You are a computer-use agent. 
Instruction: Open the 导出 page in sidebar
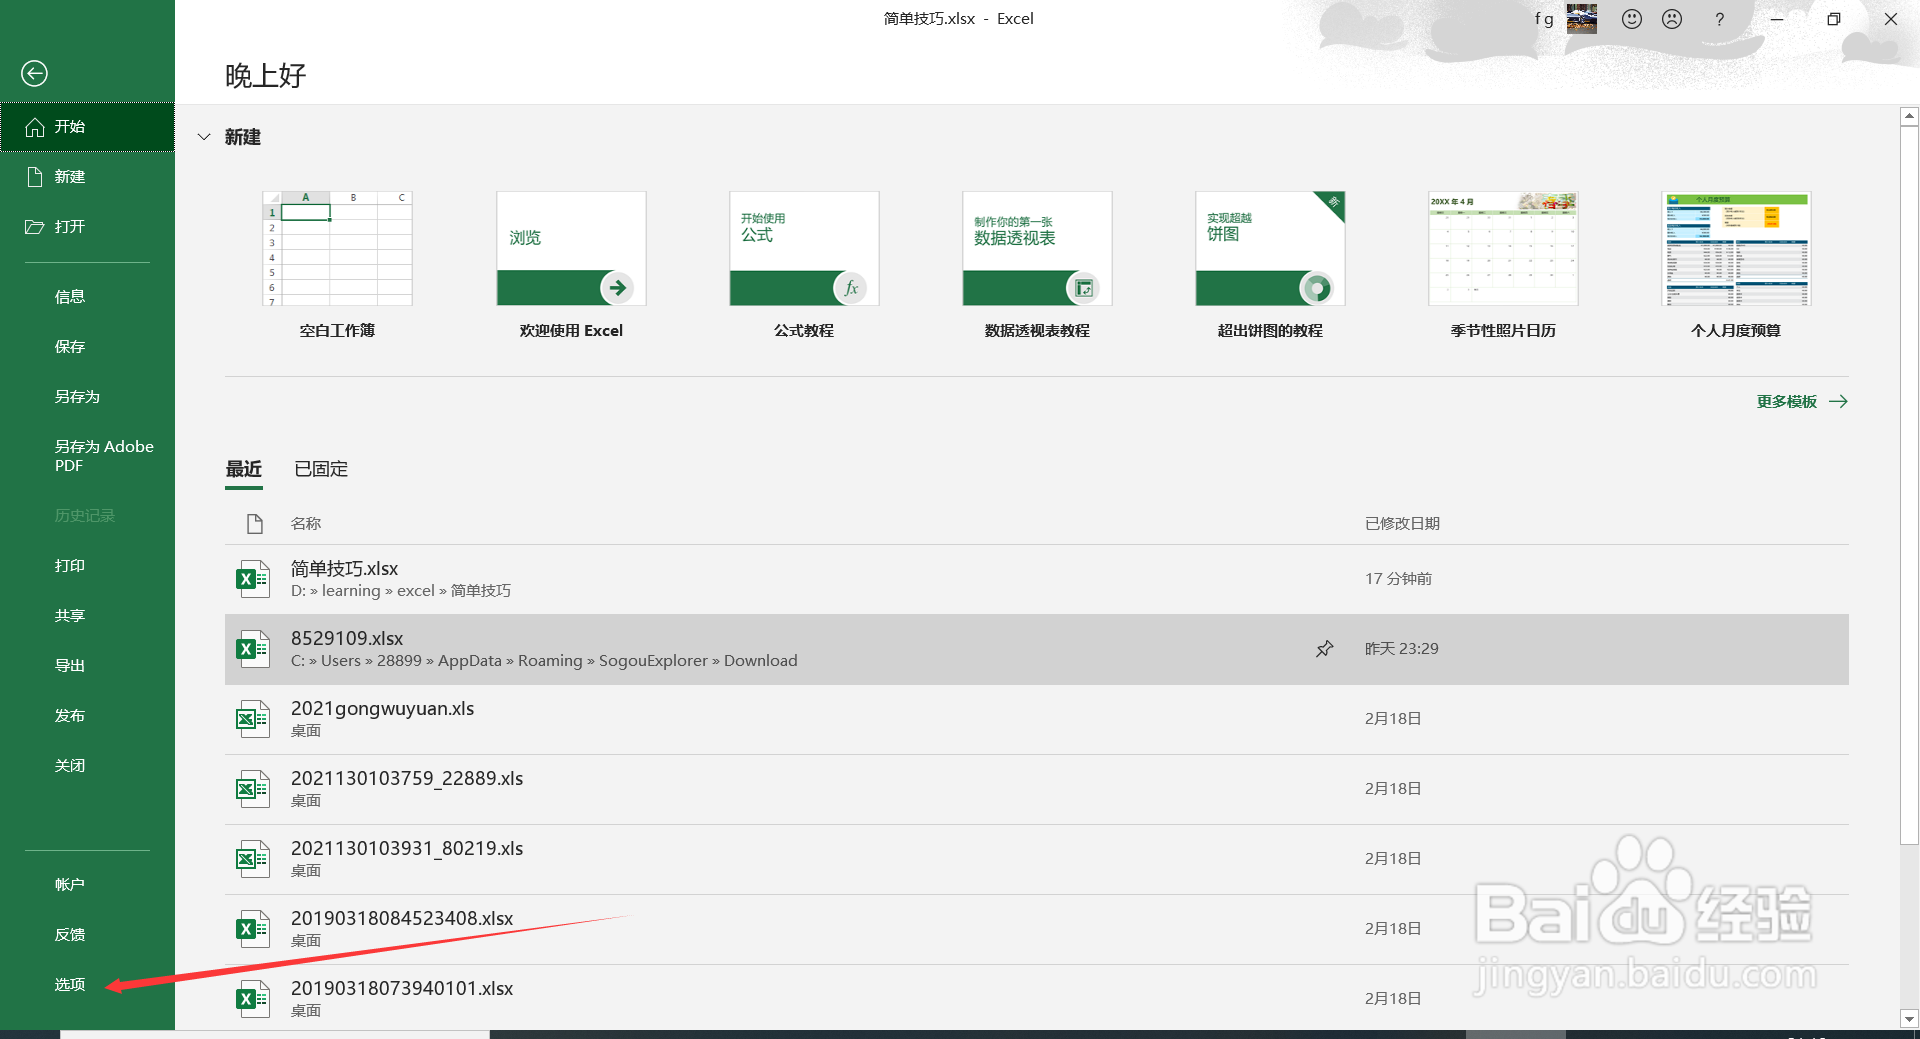tap(87, 666)
